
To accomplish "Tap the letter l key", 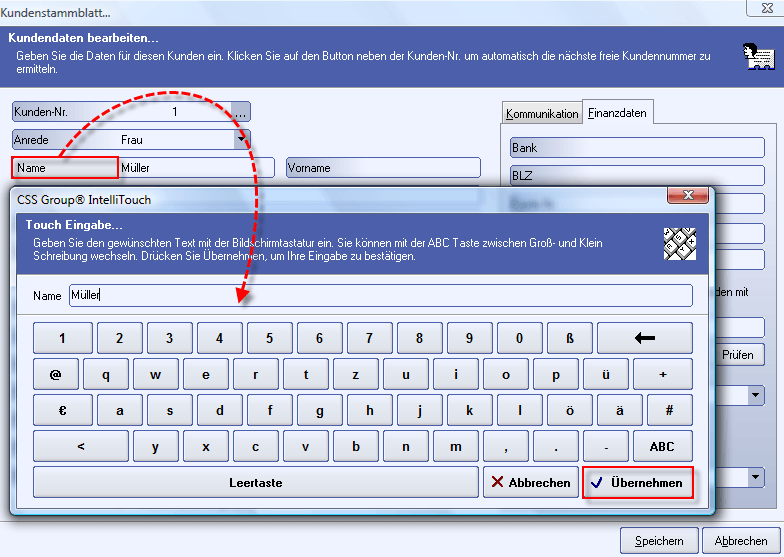I will tap(520, 410).
